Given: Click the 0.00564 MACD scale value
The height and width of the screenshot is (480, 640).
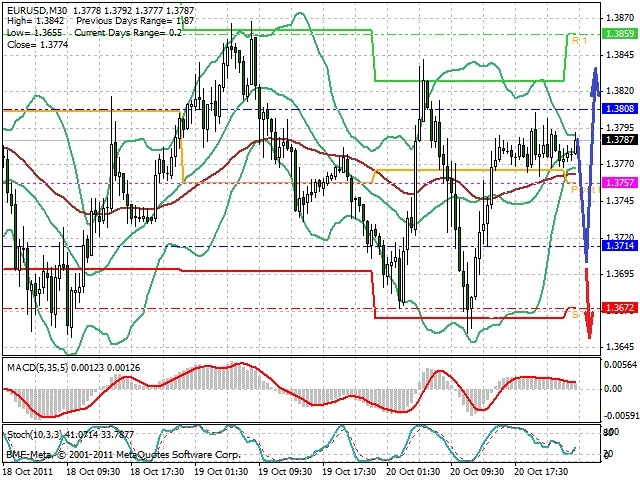Looking at the screenshot, I should 620,364.
